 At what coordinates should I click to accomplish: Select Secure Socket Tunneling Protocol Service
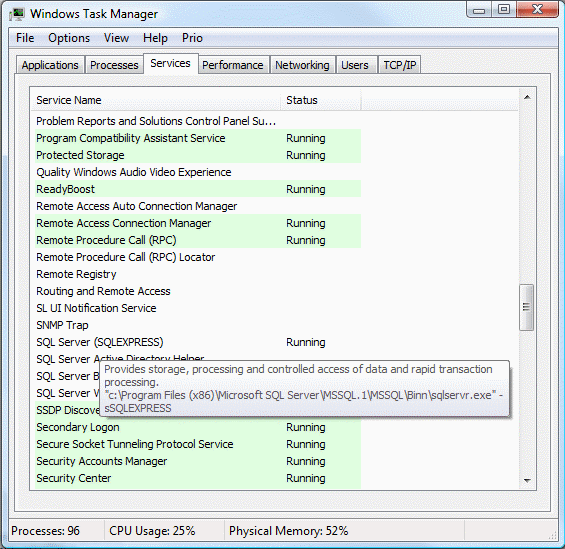tap(197, 444)
